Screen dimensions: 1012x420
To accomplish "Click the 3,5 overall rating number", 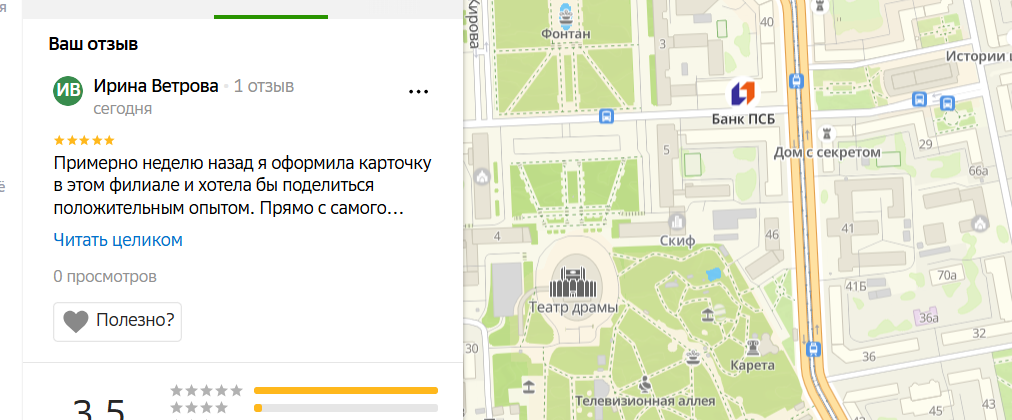I will pos(99,409).
